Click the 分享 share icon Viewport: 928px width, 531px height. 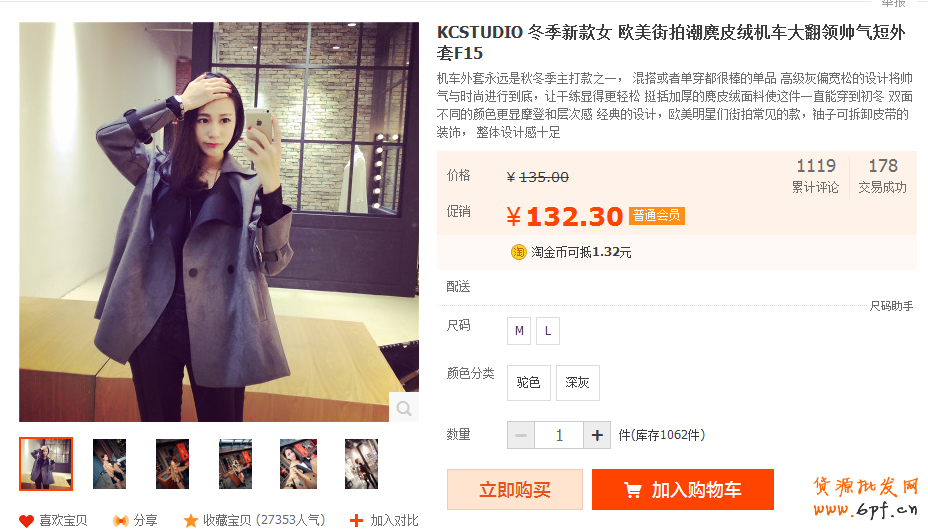coord(120,521)
